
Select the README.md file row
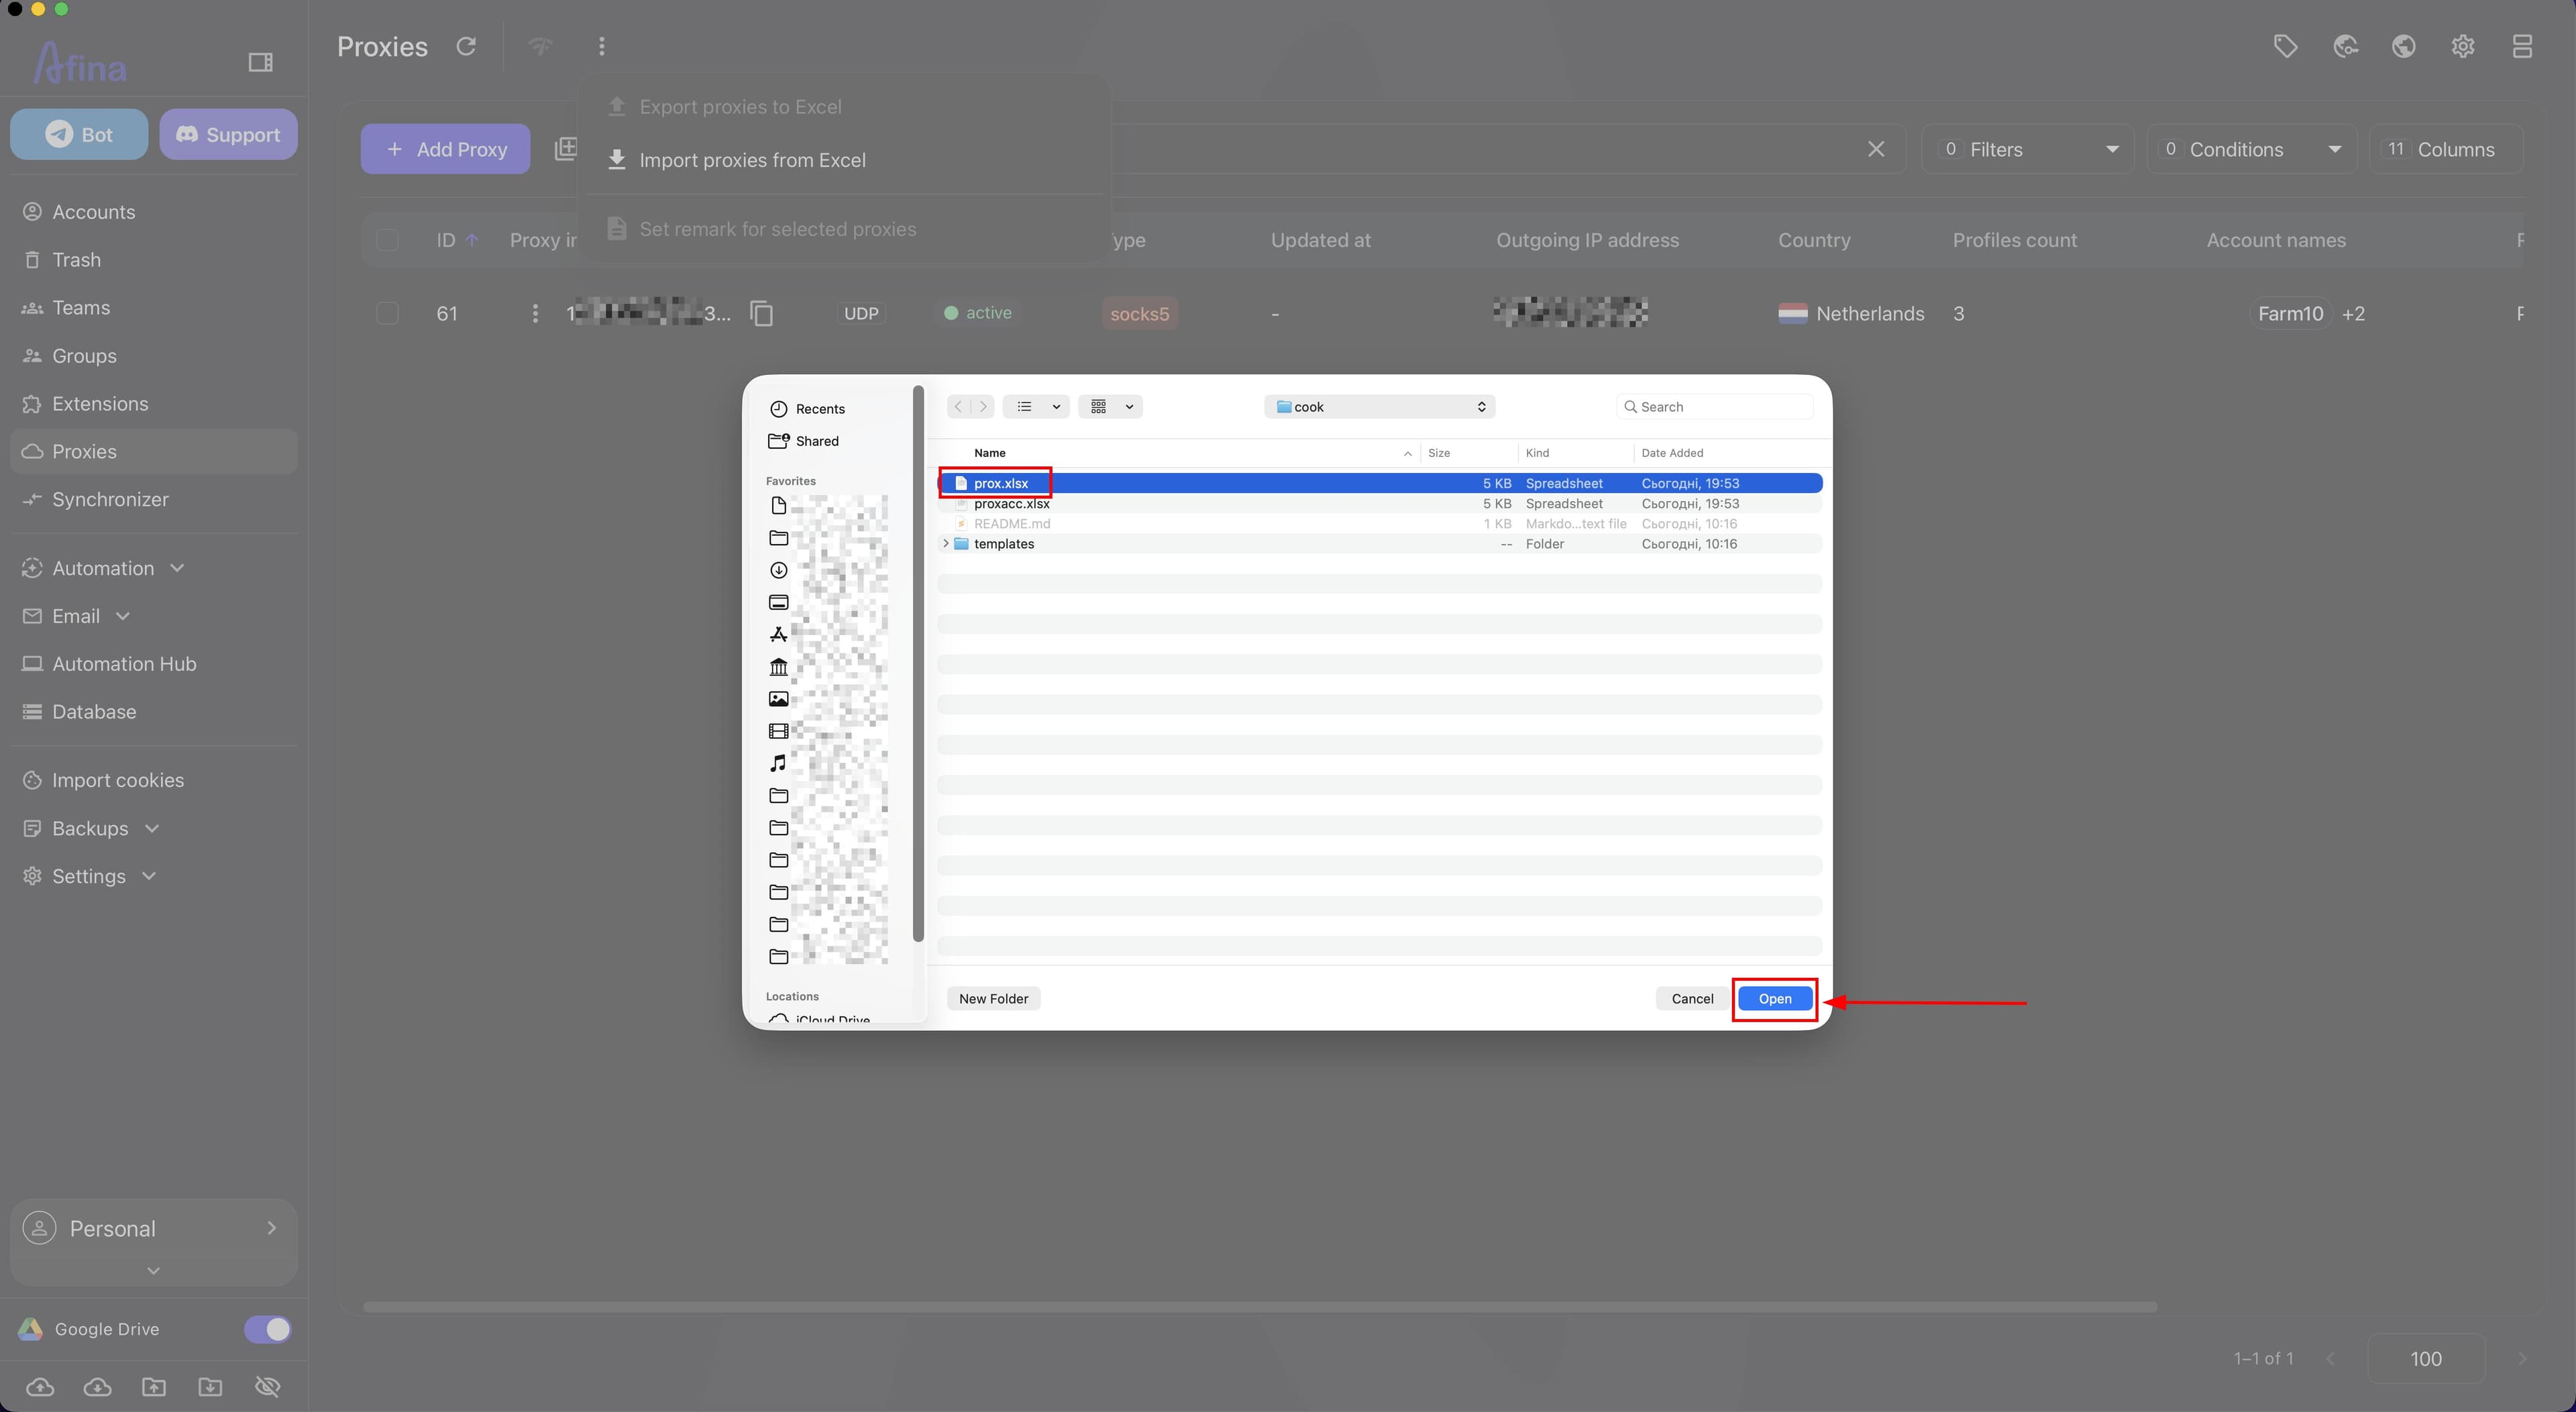[1379, 523]
